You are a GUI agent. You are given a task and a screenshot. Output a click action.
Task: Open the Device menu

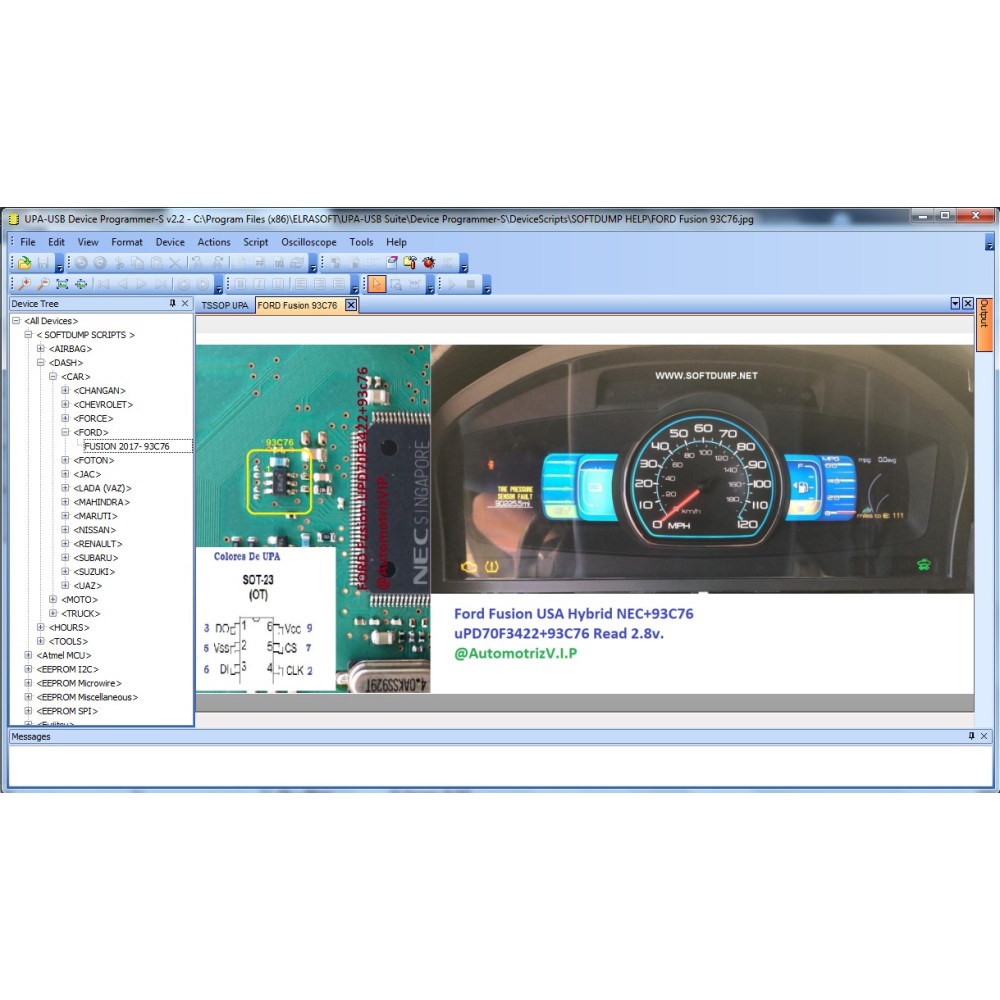170,242
